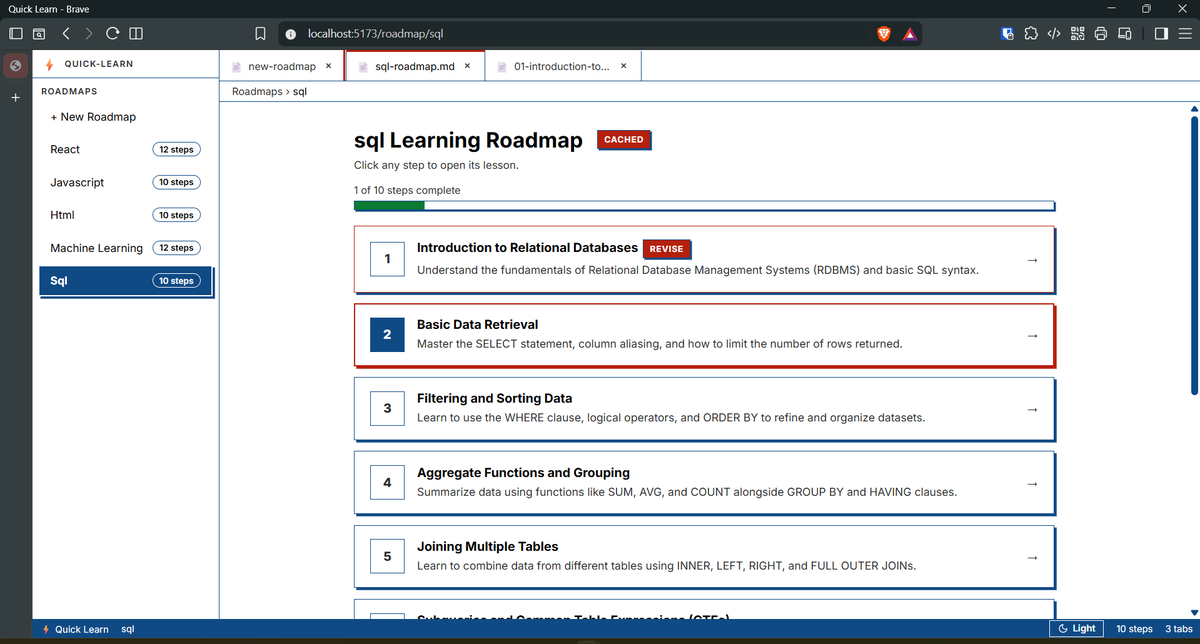Image resolution: width=1200 pixels, height=644 pixels.
Task: Create a New Roadmap
Action: pos(93,117)
